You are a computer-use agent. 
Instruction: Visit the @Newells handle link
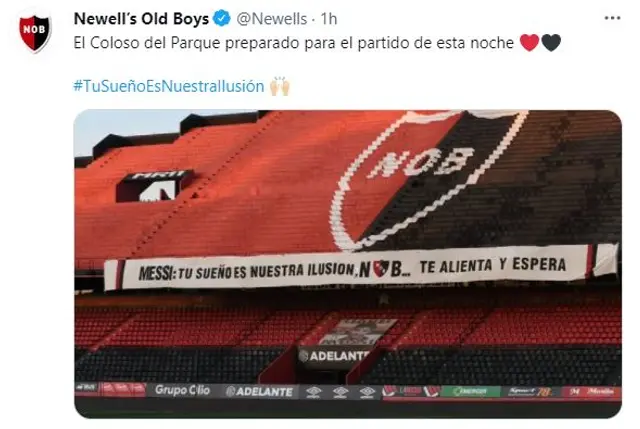click(272, 19)
